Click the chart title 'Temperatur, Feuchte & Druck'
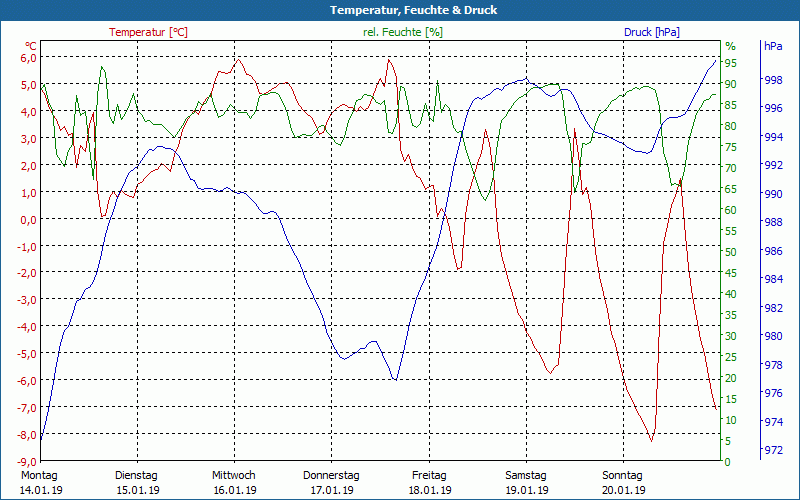800x500 pixels. point(413,10)
